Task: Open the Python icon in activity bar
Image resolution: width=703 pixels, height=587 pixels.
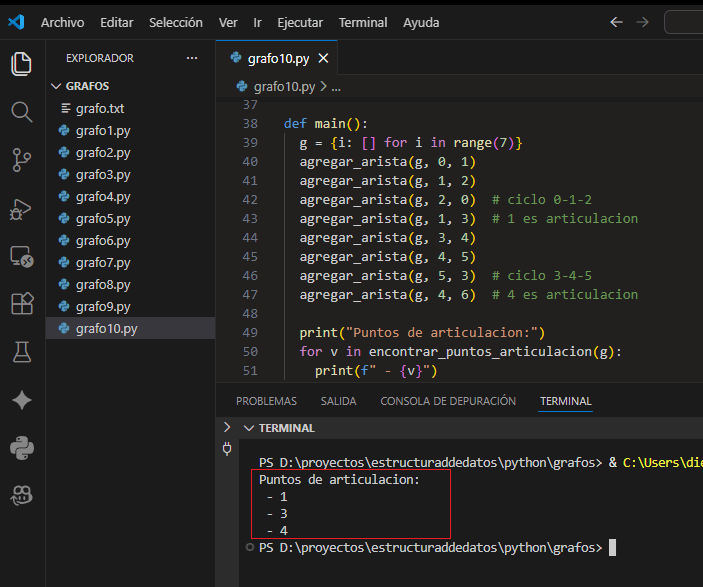Action: 21,447
